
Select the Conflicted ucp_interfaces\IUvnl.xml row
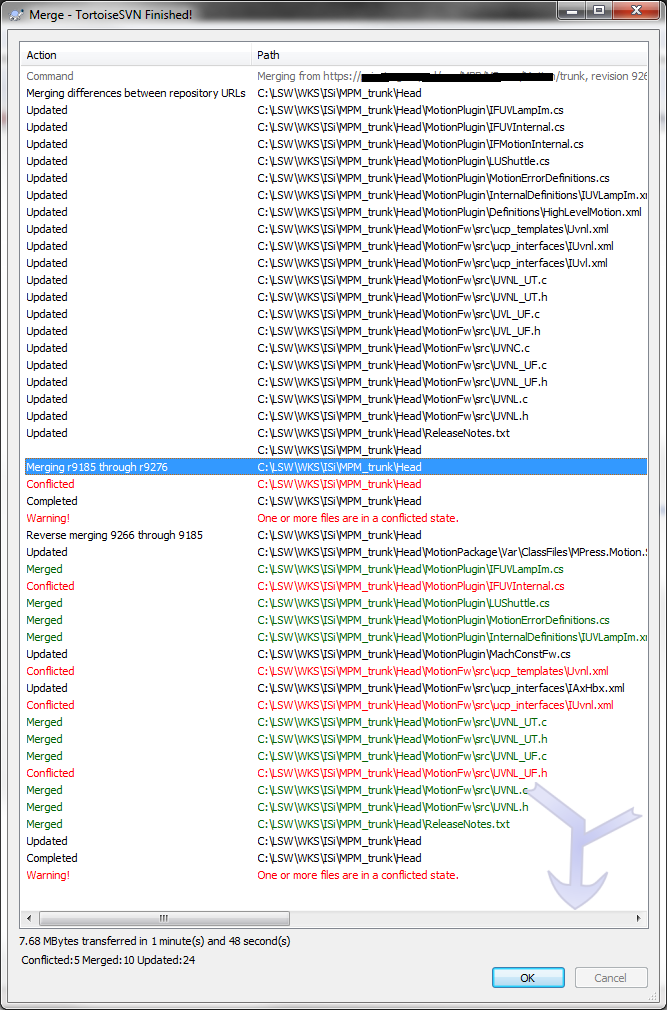coord(334,705)
